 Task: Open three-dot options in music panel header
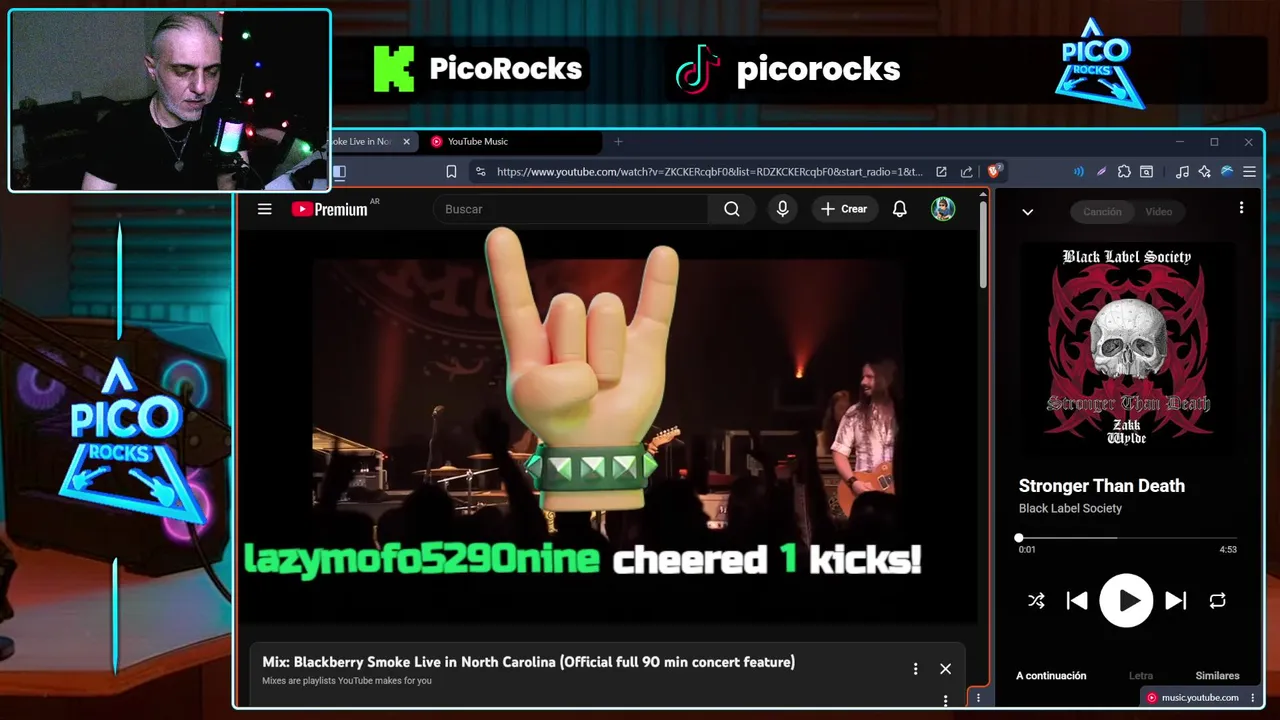point(1241,208)
